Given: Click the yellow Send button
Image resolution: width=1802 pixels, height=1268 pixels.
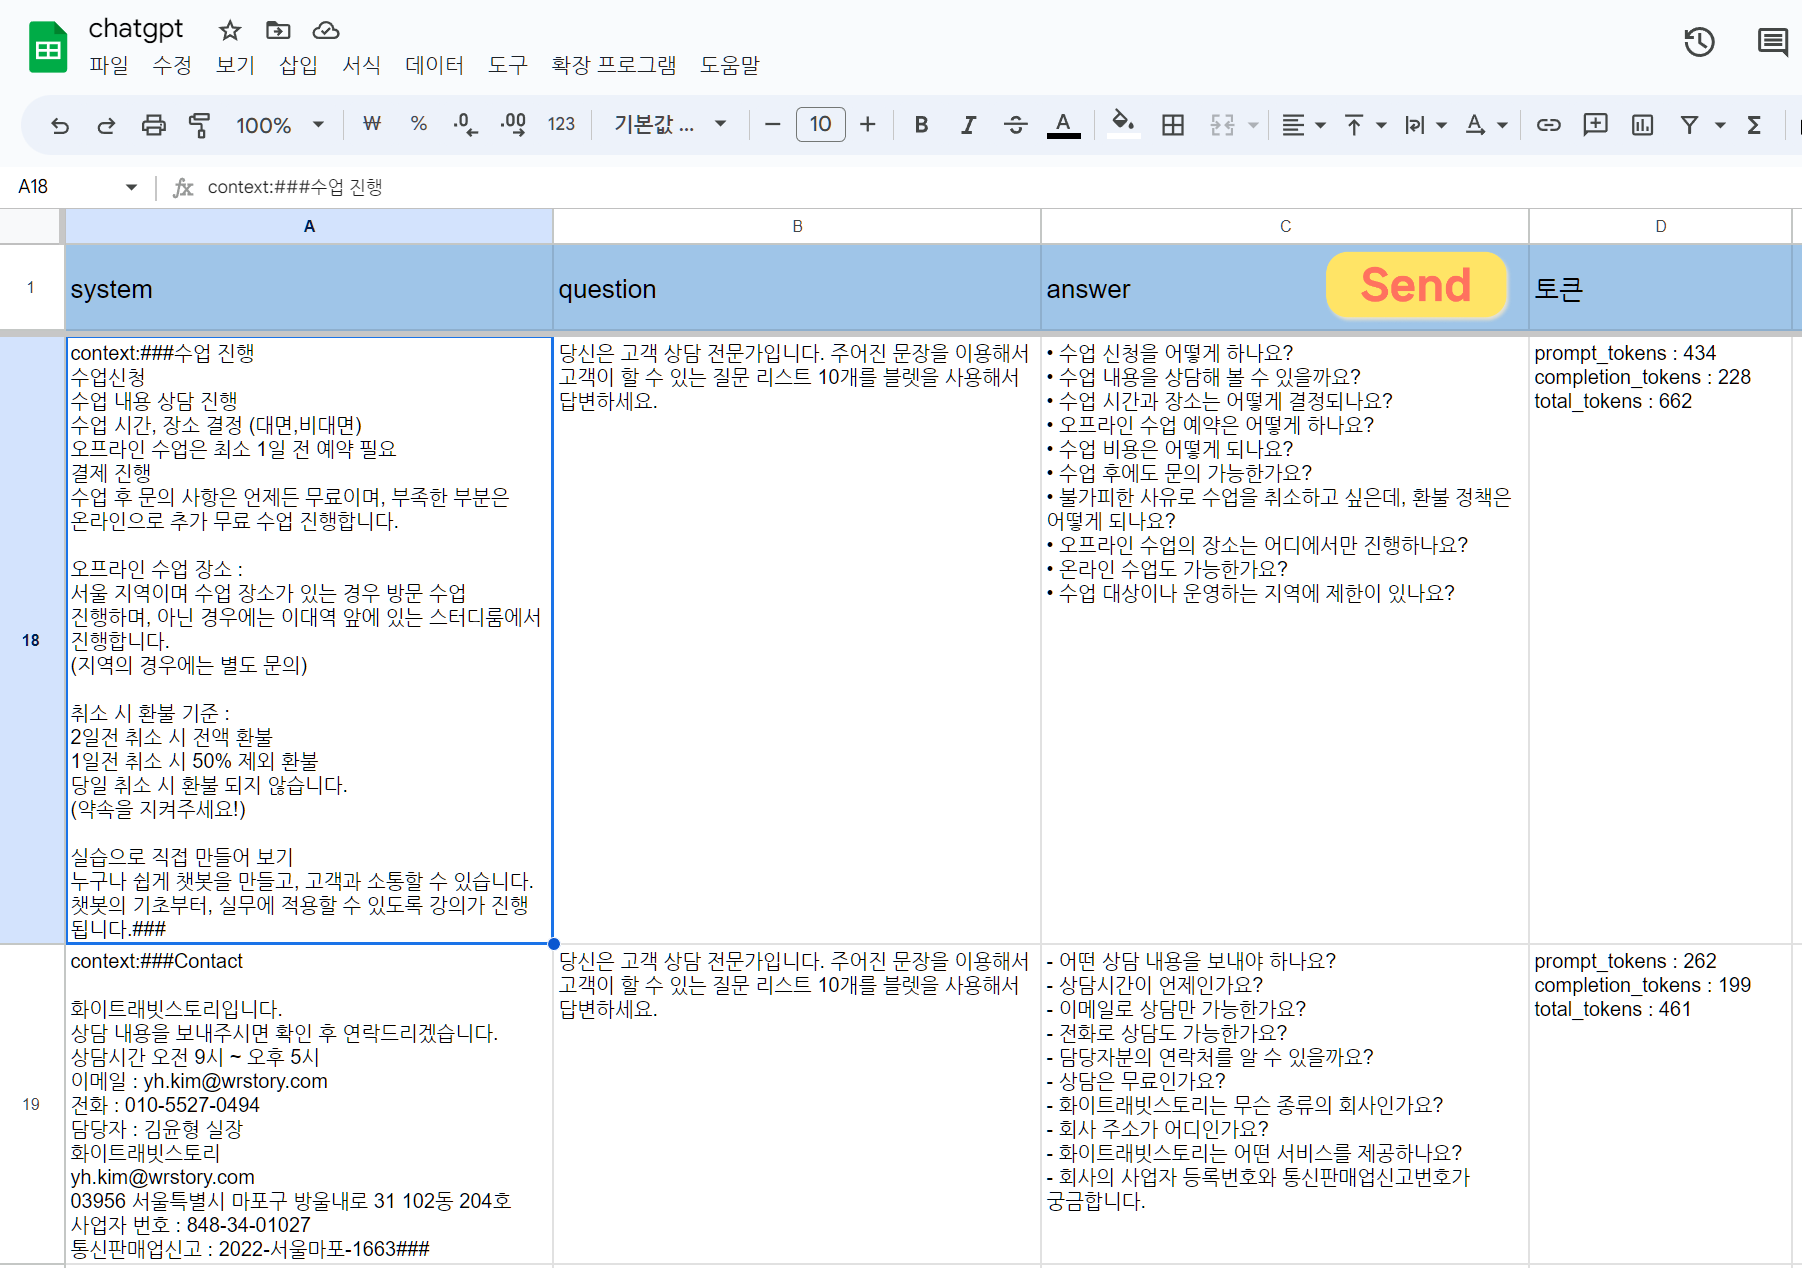Looking at the screenshot, I should (1416, 286).
